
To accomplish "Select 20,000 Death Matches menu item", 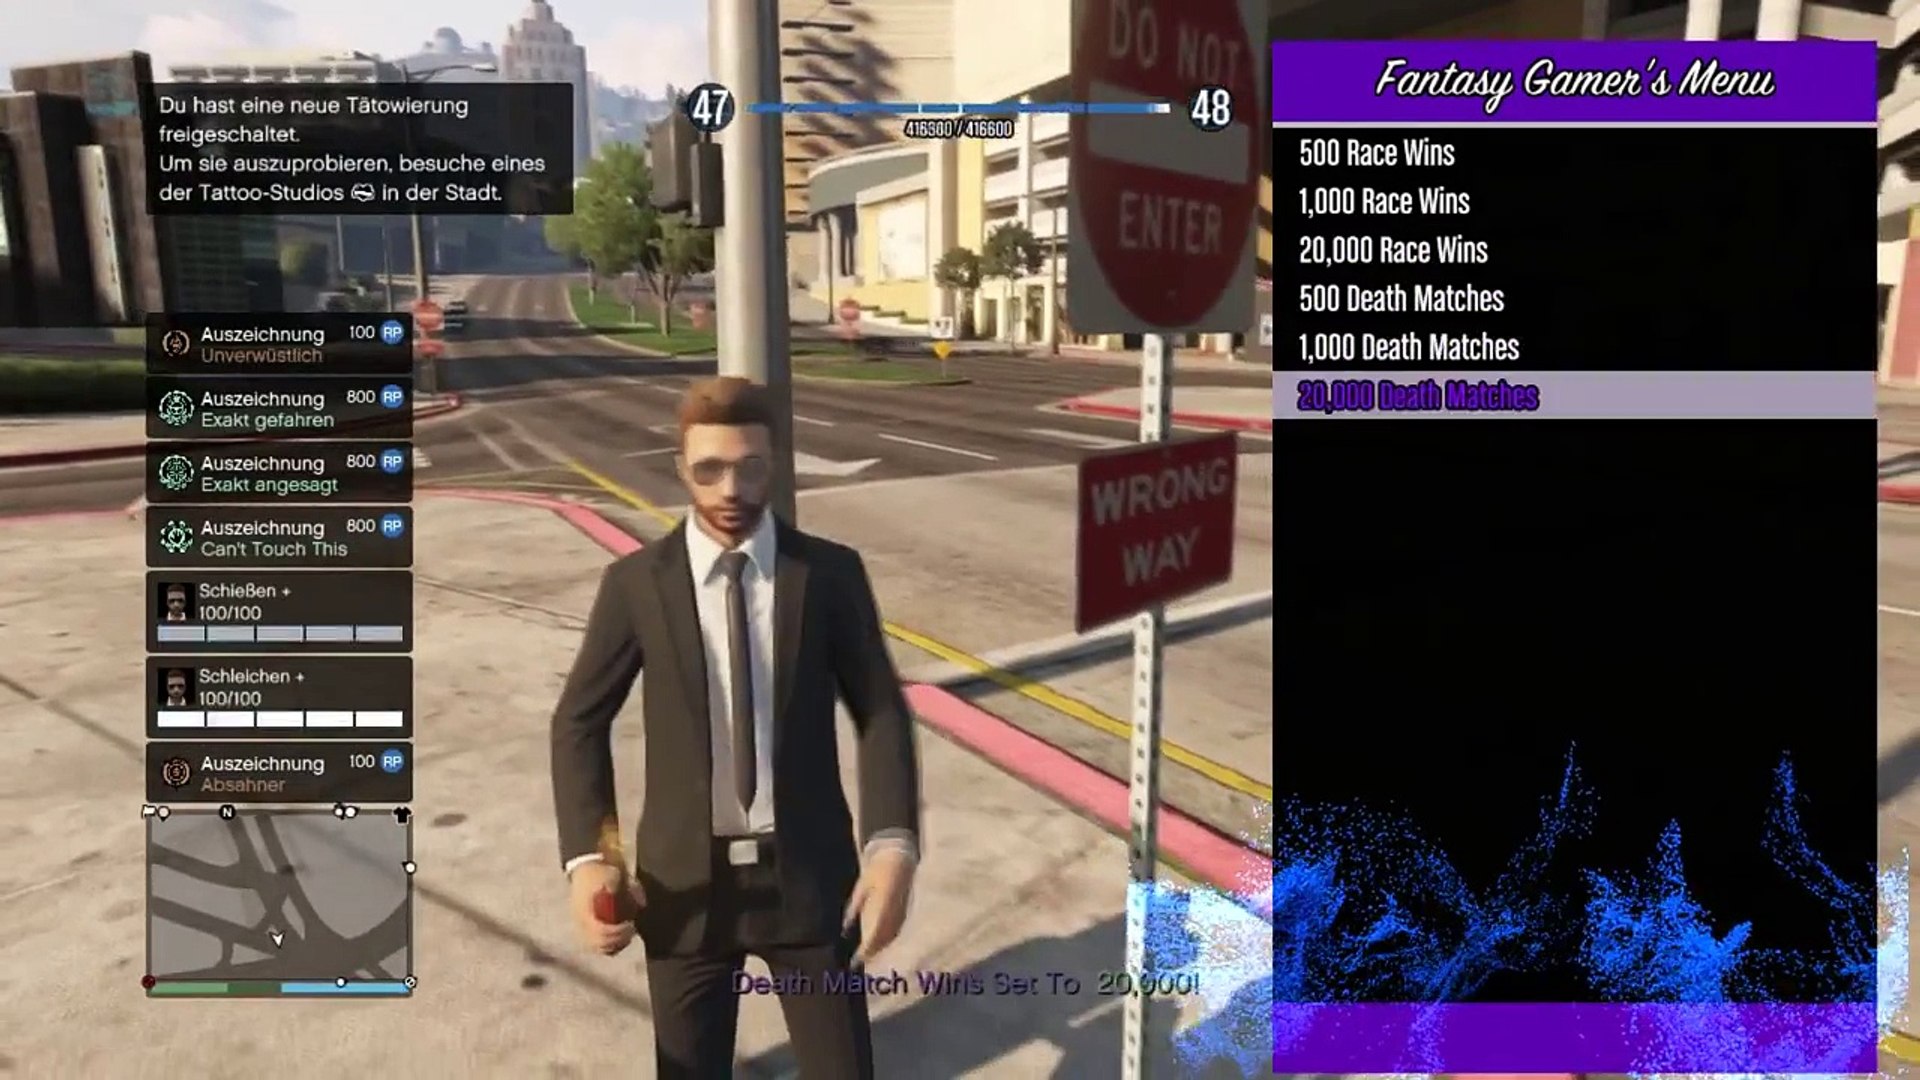I will (x=1418, y=394).
